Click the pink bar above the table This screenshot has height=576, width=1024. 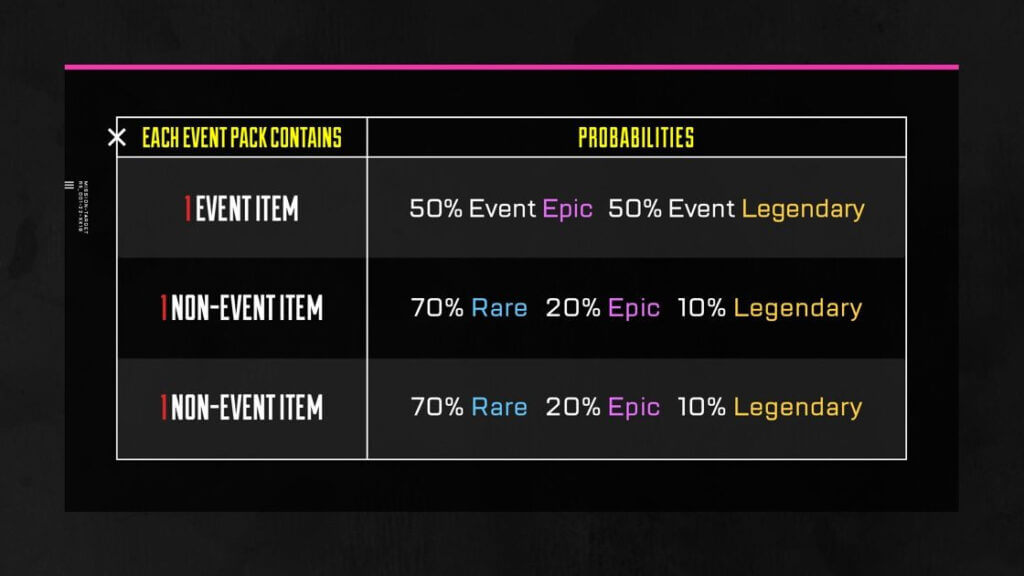[x=511, y=67]
